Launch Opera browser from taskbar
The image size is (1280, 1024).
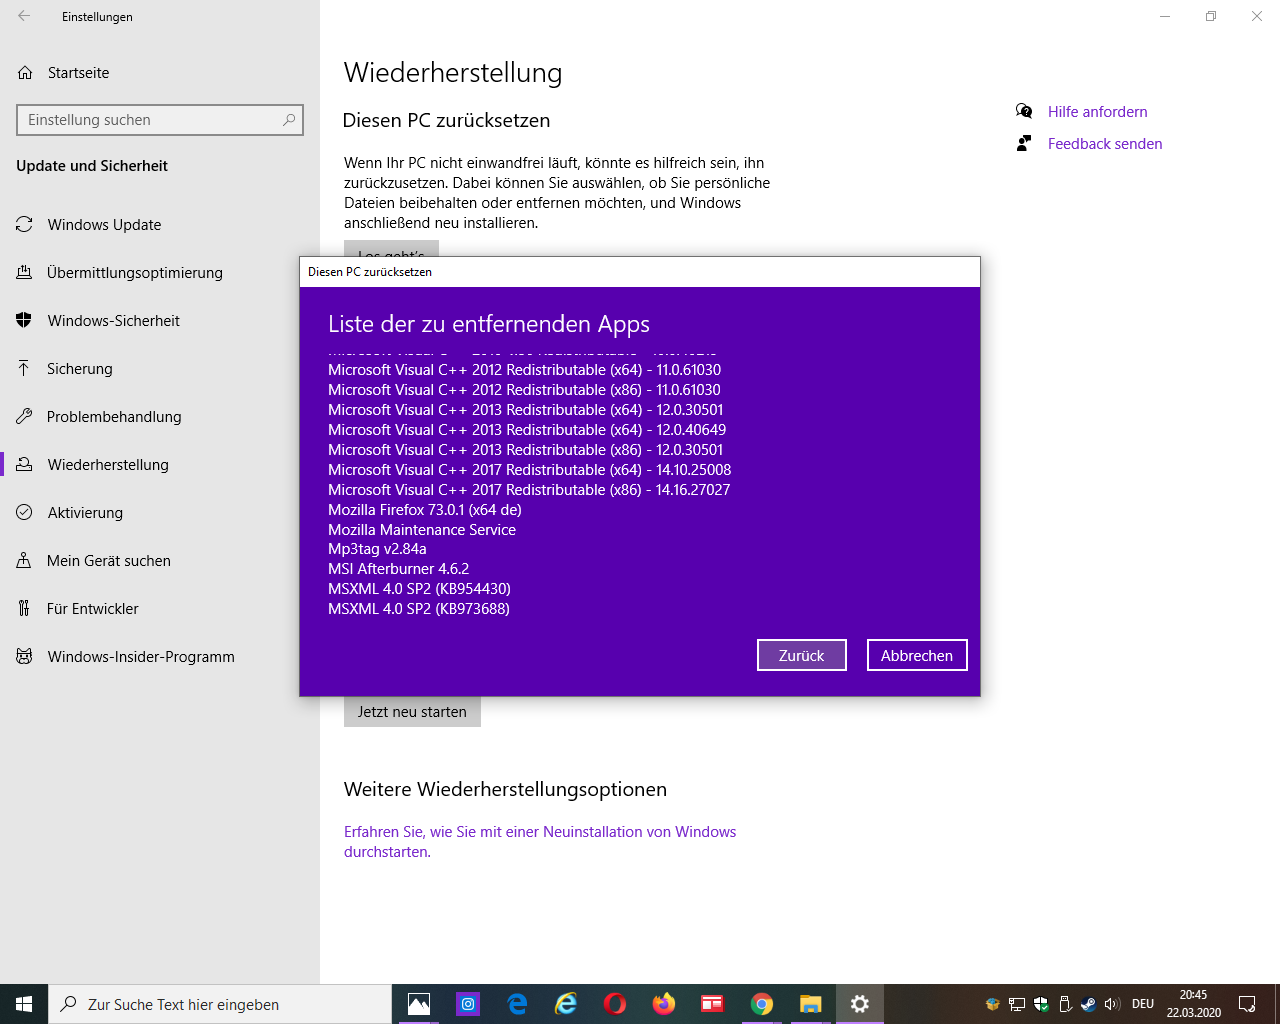[x=615, y=1004]
